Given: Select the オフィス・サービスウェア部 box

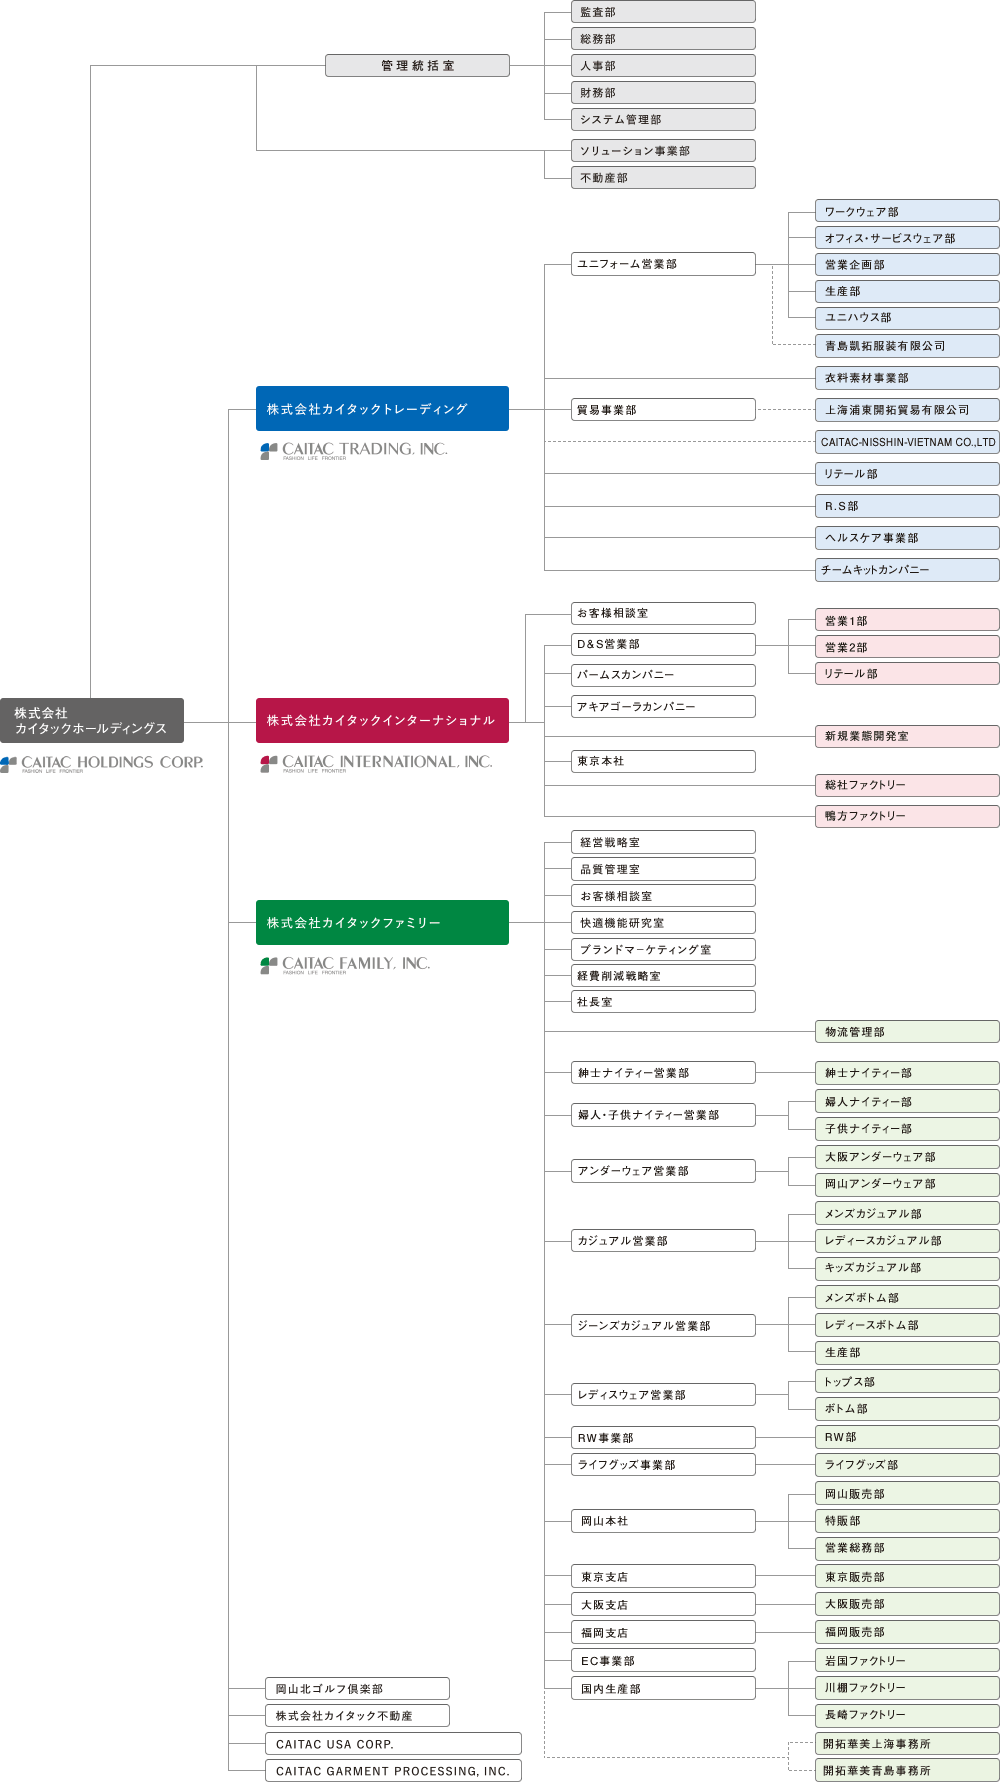Looking at the screenshot, I should tap(907, 238).
